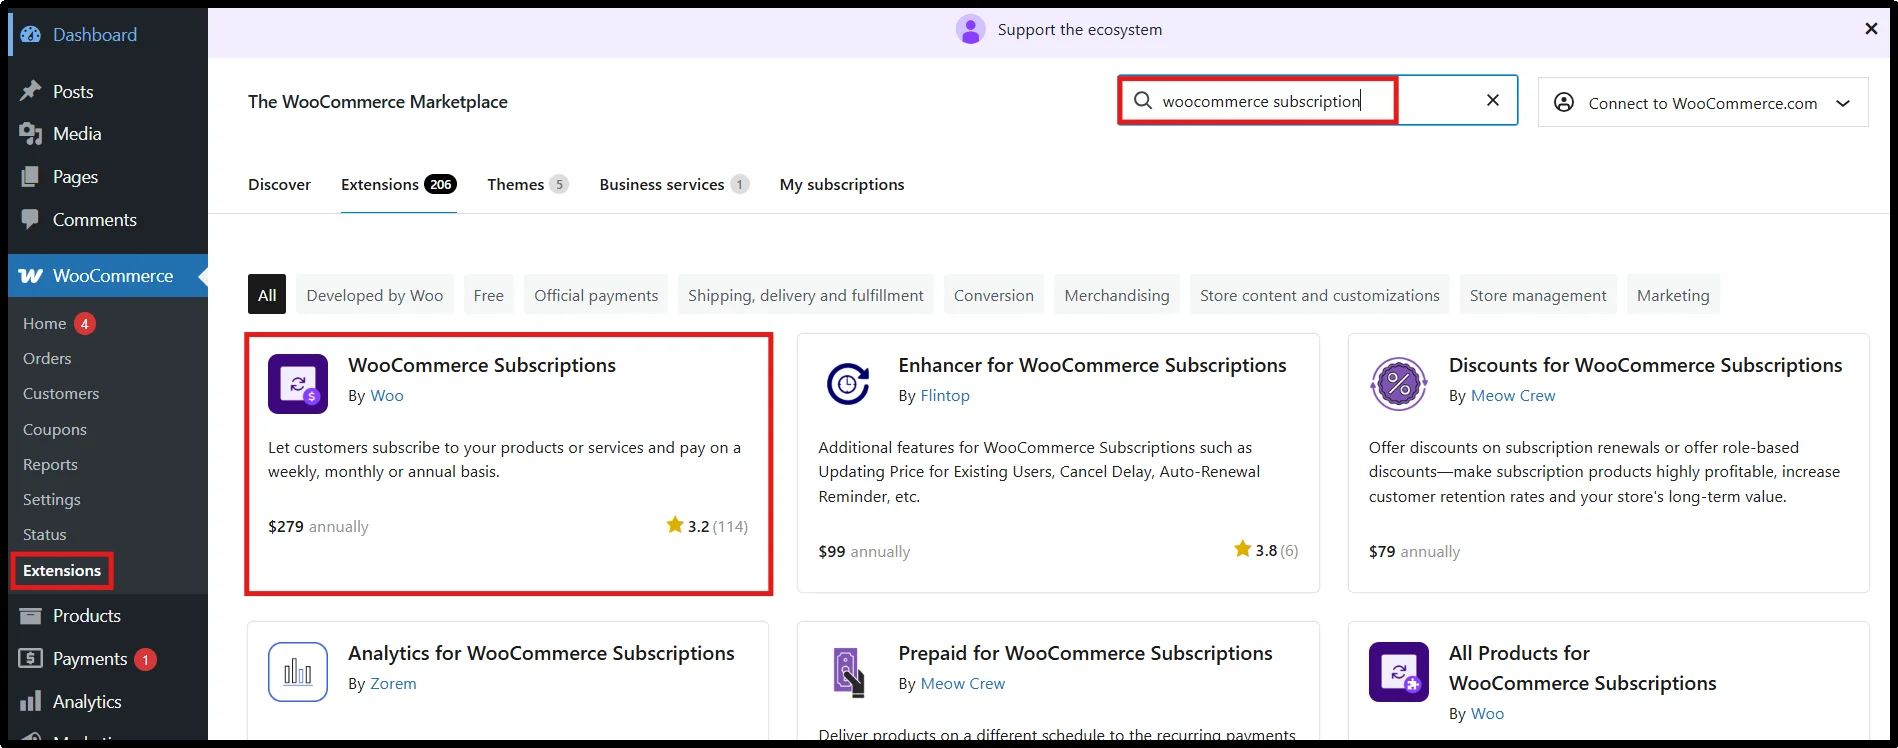The height and width of the screenshot is (748, 1898).
Task: Click the $279 annually price text
Action: (318, 526)
